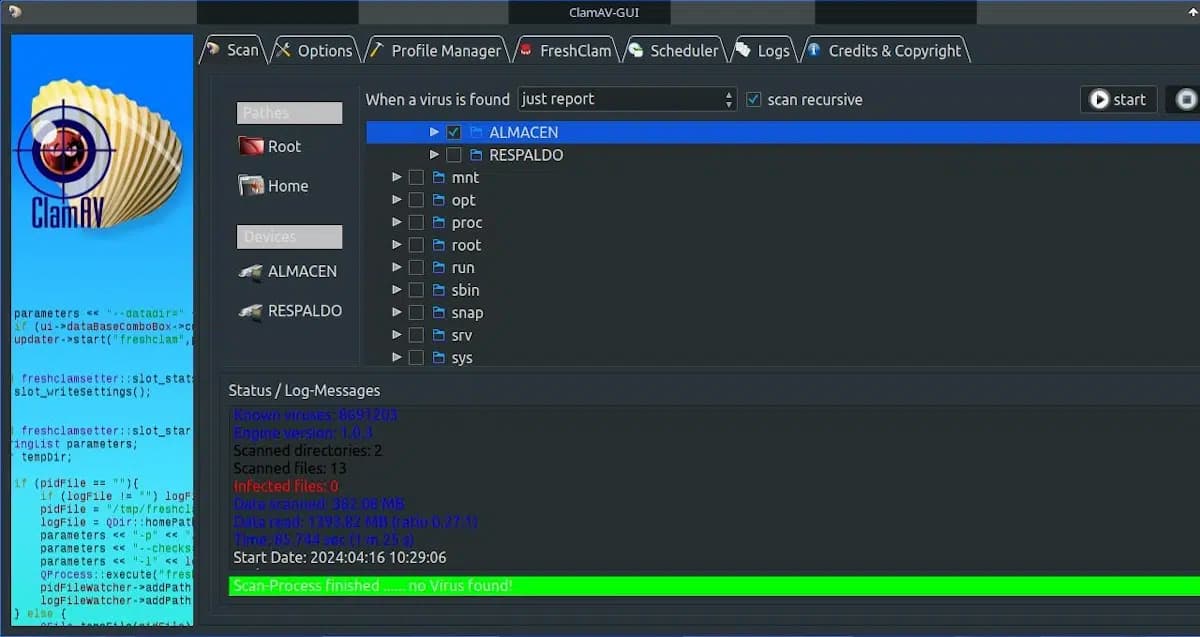Switch to the FreshClam tab
Image resolution: width=1200 pixels, height=637 pixels.
click(565, 51)
